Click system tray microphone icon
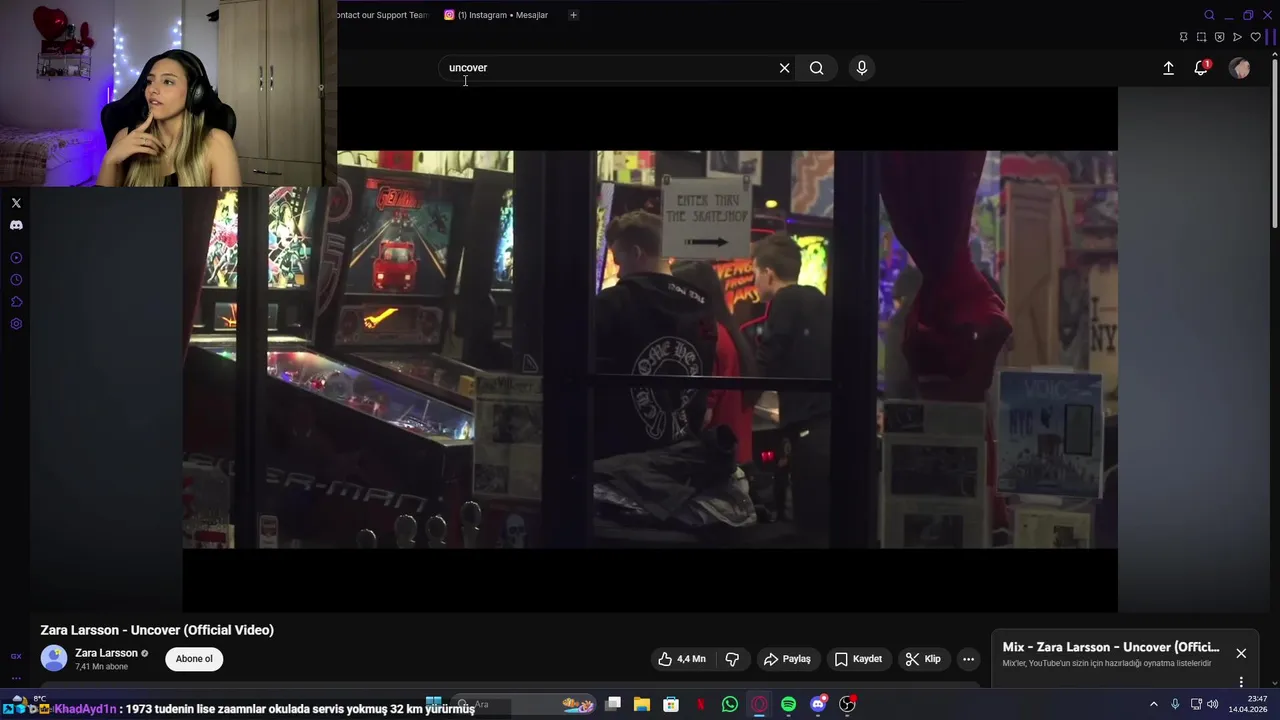This screenshot has width=1280, height=720. 1175,705
